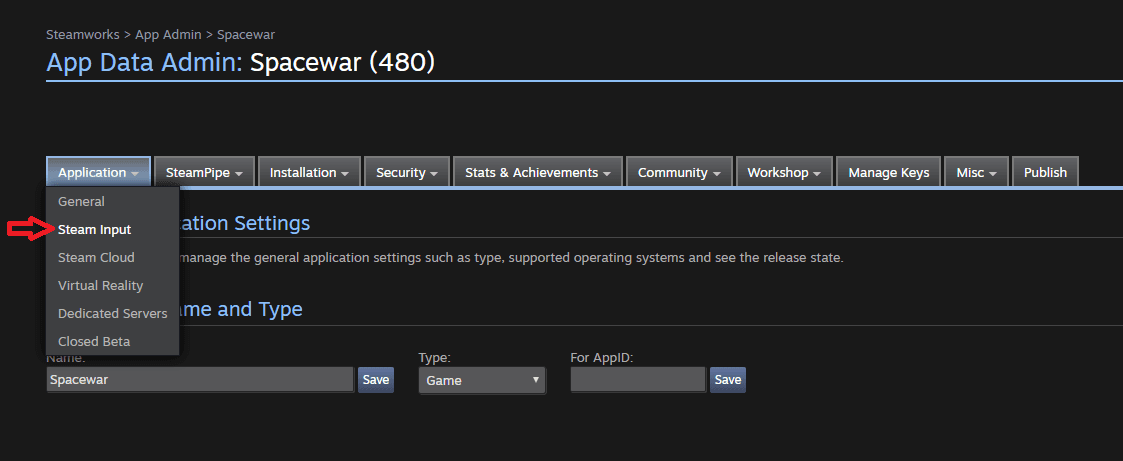Open the Community dropdown menu

(679, 172)
